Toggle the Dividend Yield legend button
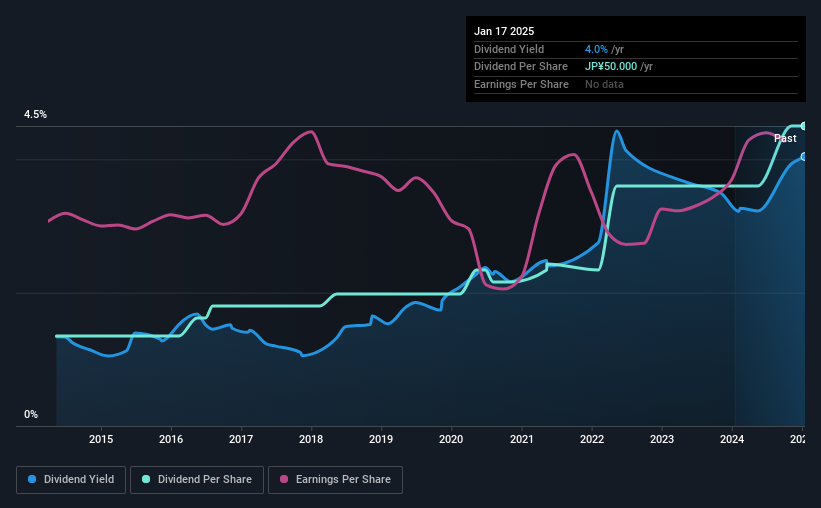 [71, 480]
